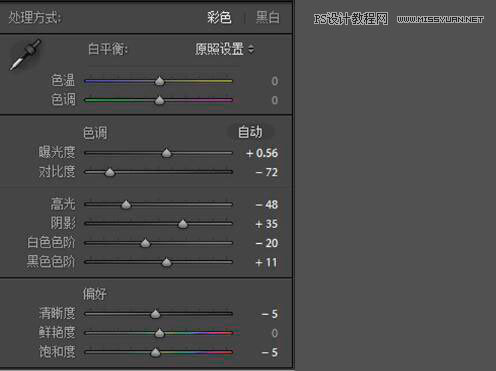Click the 白色色阶 whites slider handle
This screenshot has height=371, width=496.
[145, 243]
